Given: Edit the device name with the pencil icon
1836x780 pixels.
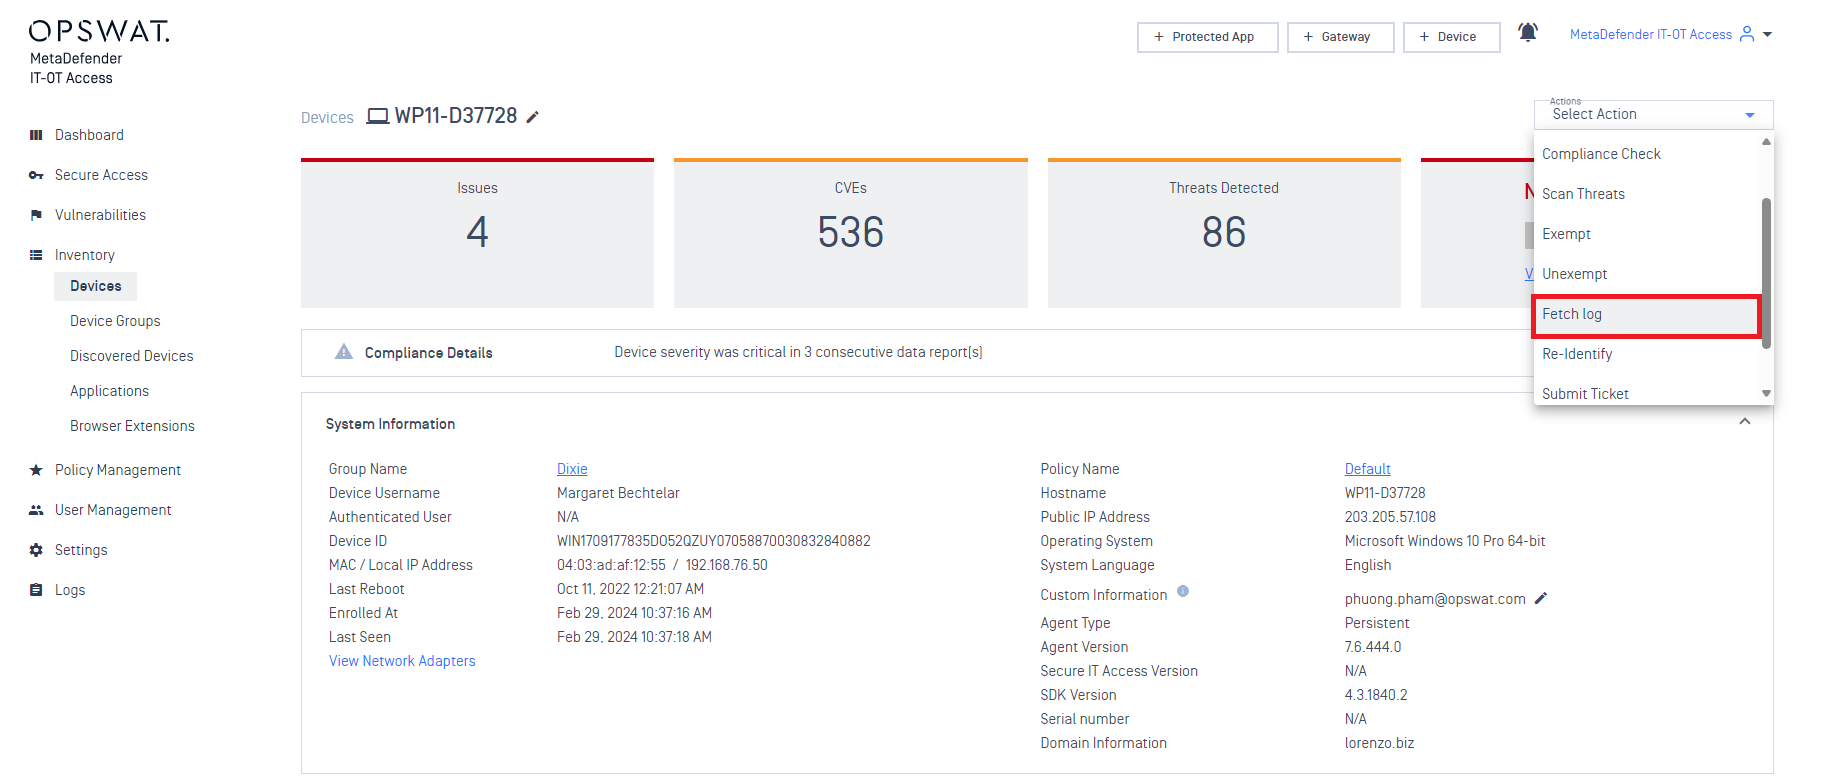Looking at the screenshot, I should tap(533, 117).
